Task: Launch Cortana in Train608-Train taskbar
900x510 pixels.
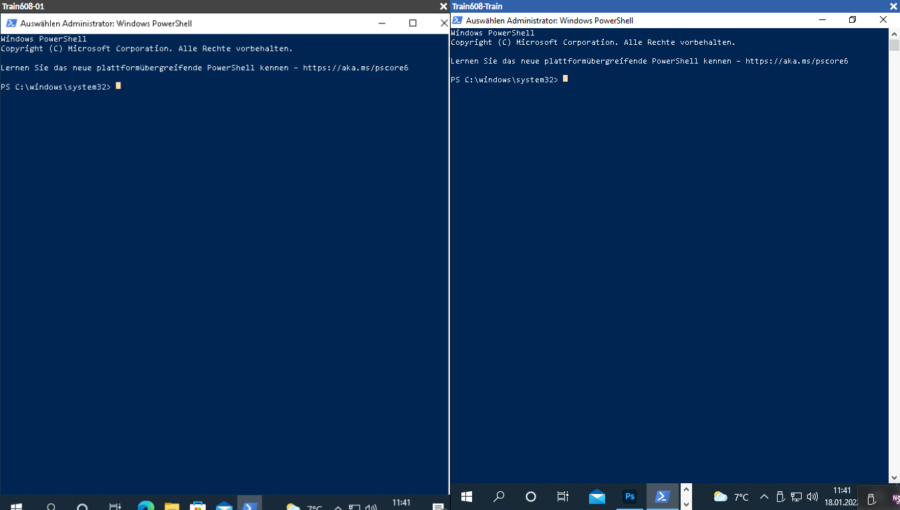Action: [531, 497]
